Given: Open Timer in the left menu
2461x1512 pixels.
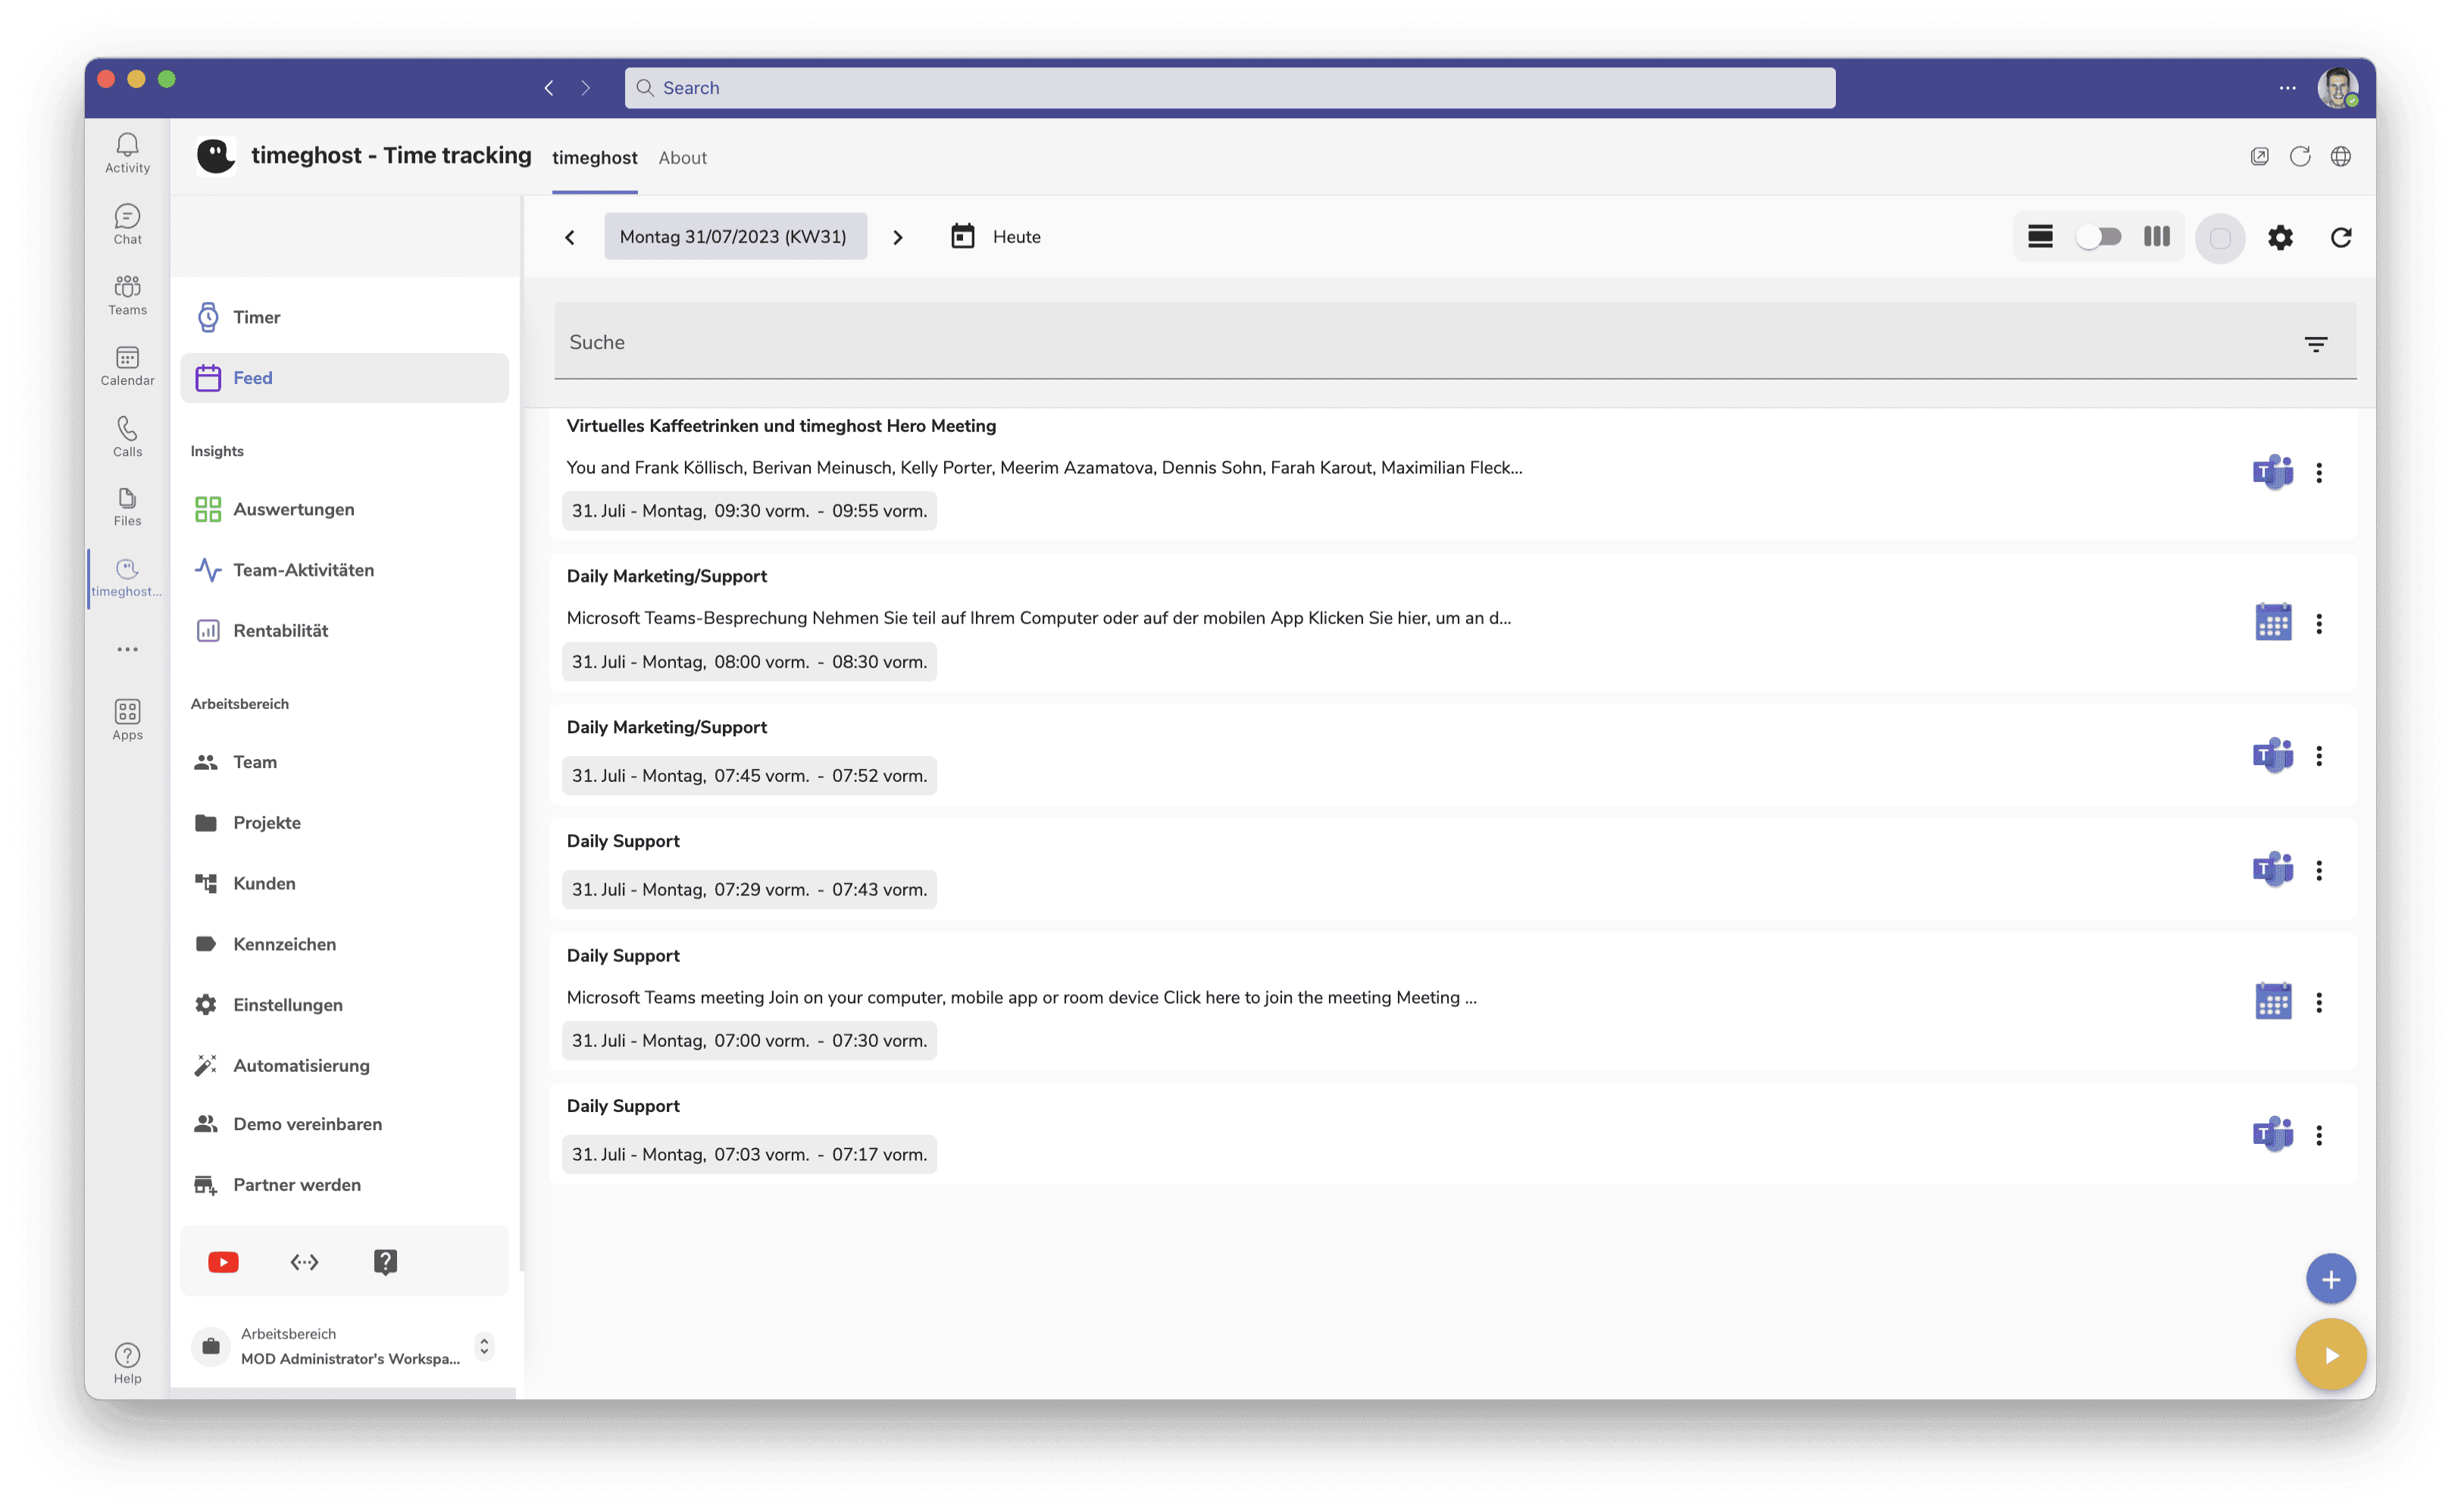Looking at the screenshot, I should coord(344,317).
